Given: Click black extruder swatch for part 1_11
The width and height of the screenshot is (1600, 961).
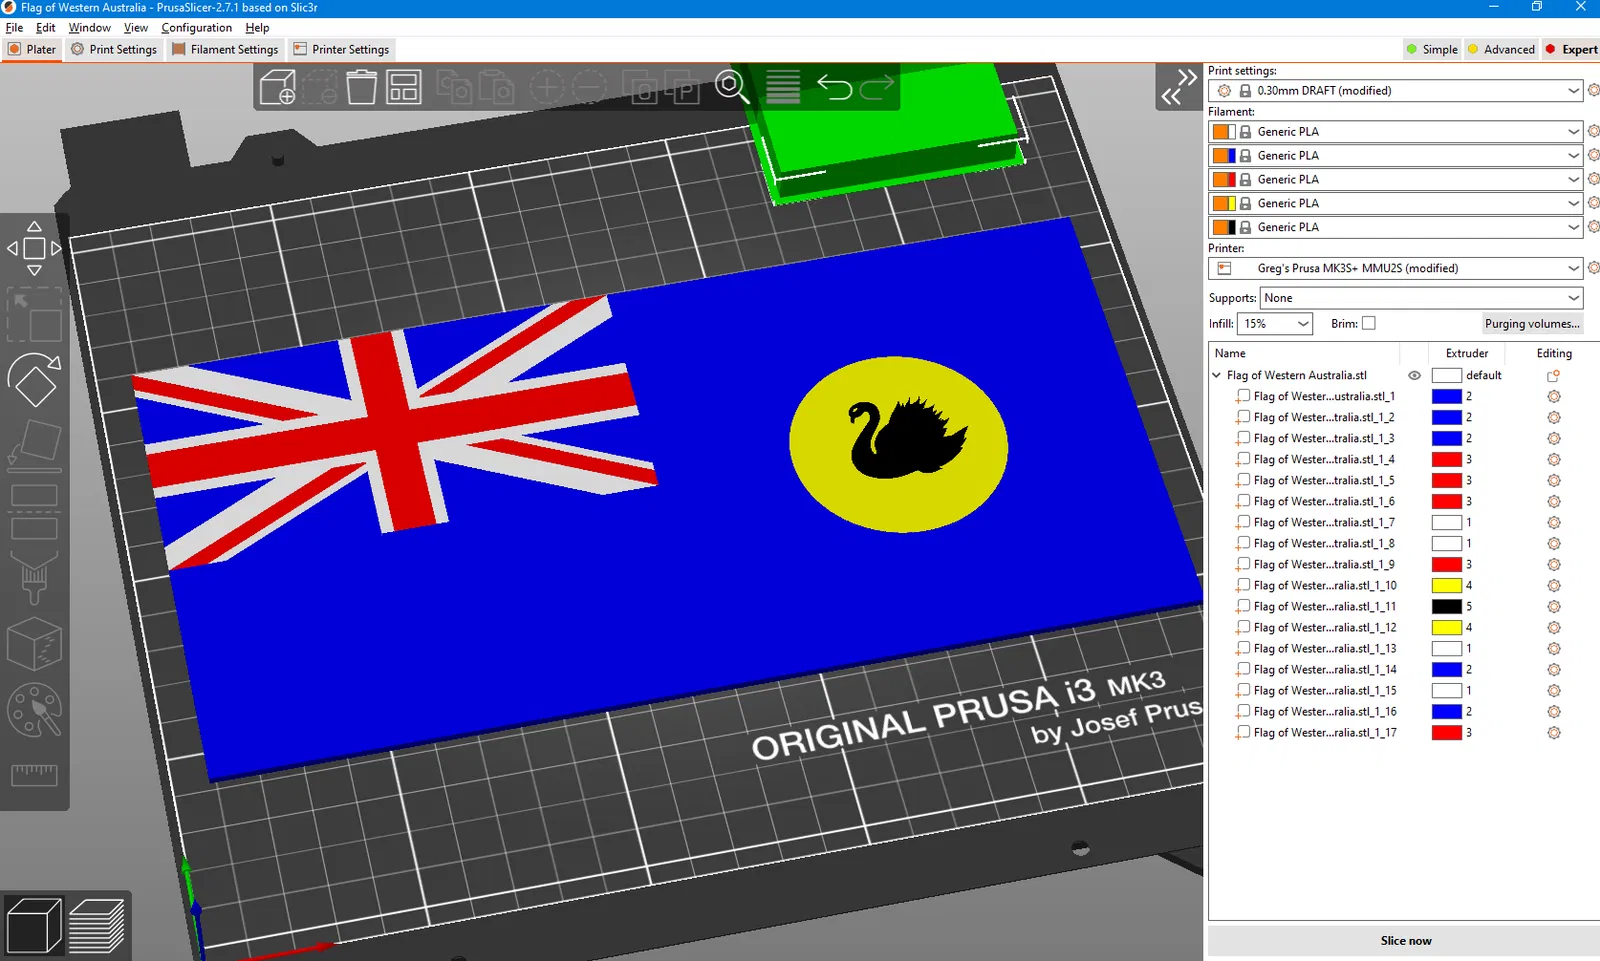Looking at the screenshot, I should pos(1446,607).
